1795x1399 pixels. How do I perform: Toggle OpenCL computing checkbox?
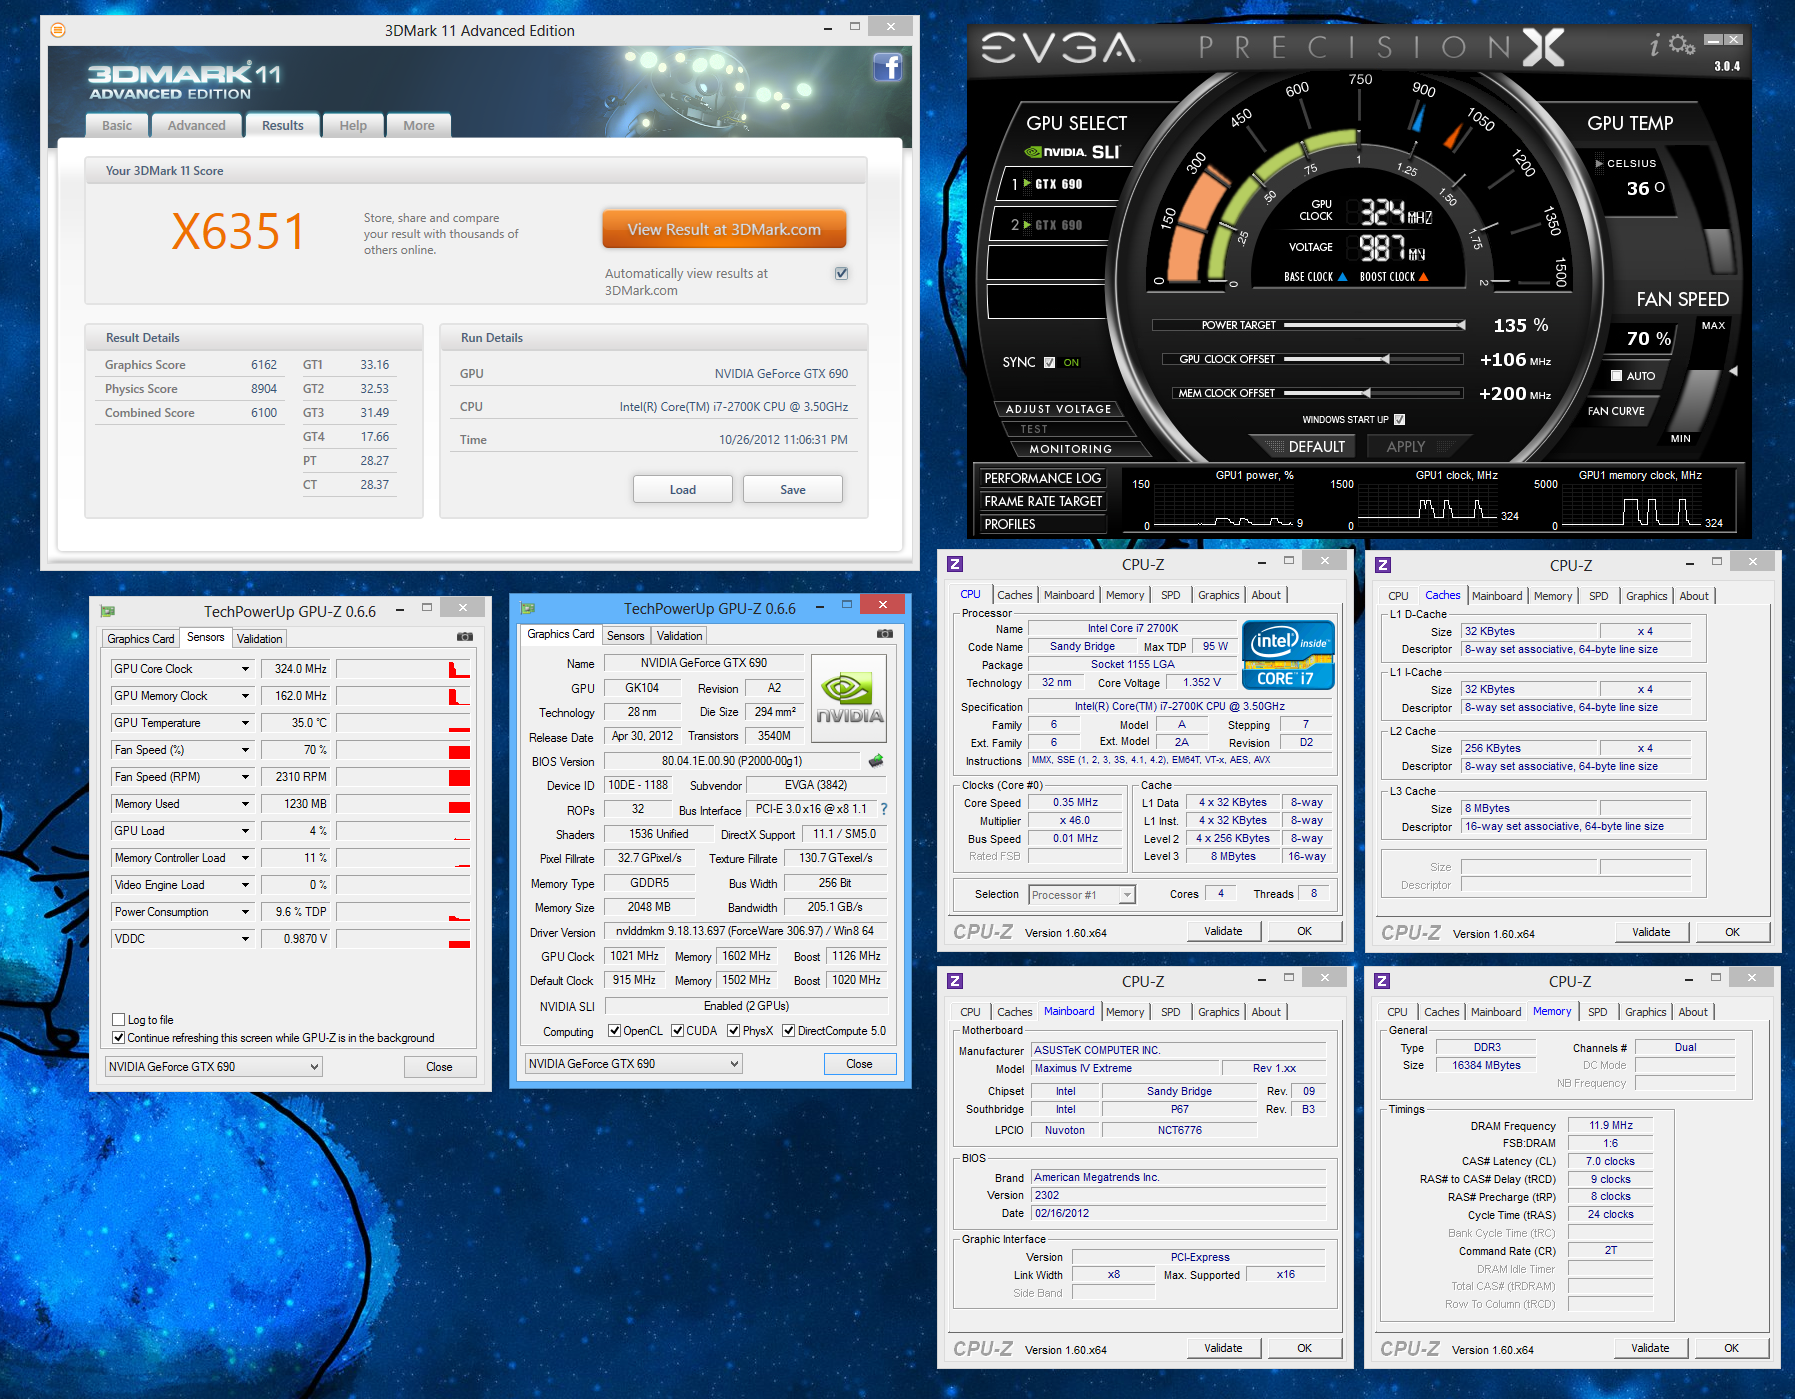pyautogui.click(x=615, y=1031)
